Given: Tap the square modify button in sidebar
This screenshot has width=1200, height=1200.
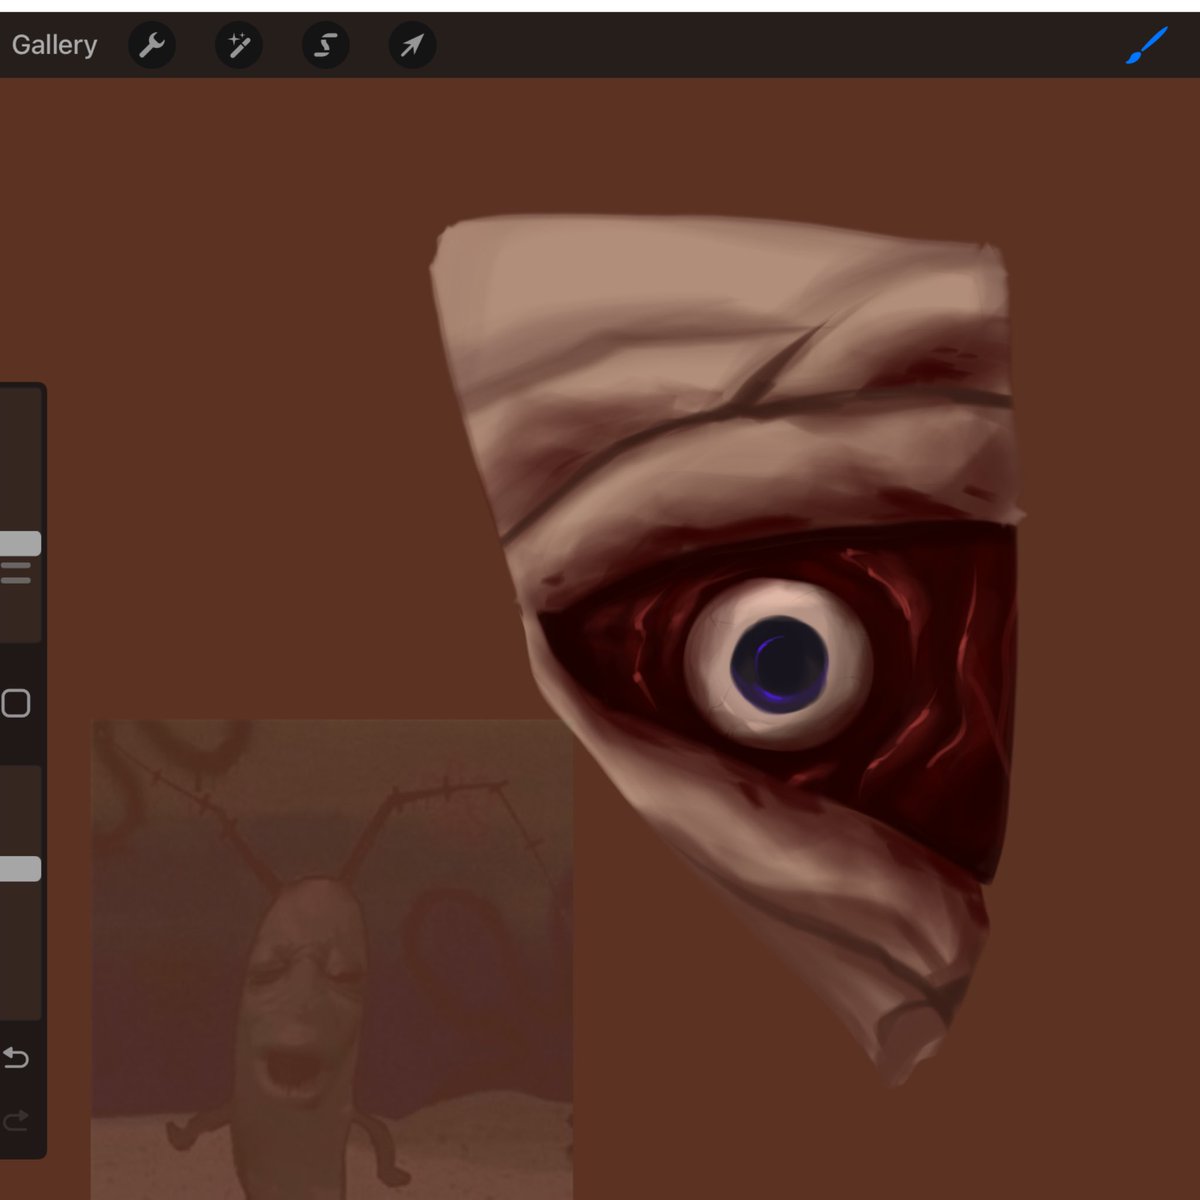Looking at the screenshot, I should point(15,703).
